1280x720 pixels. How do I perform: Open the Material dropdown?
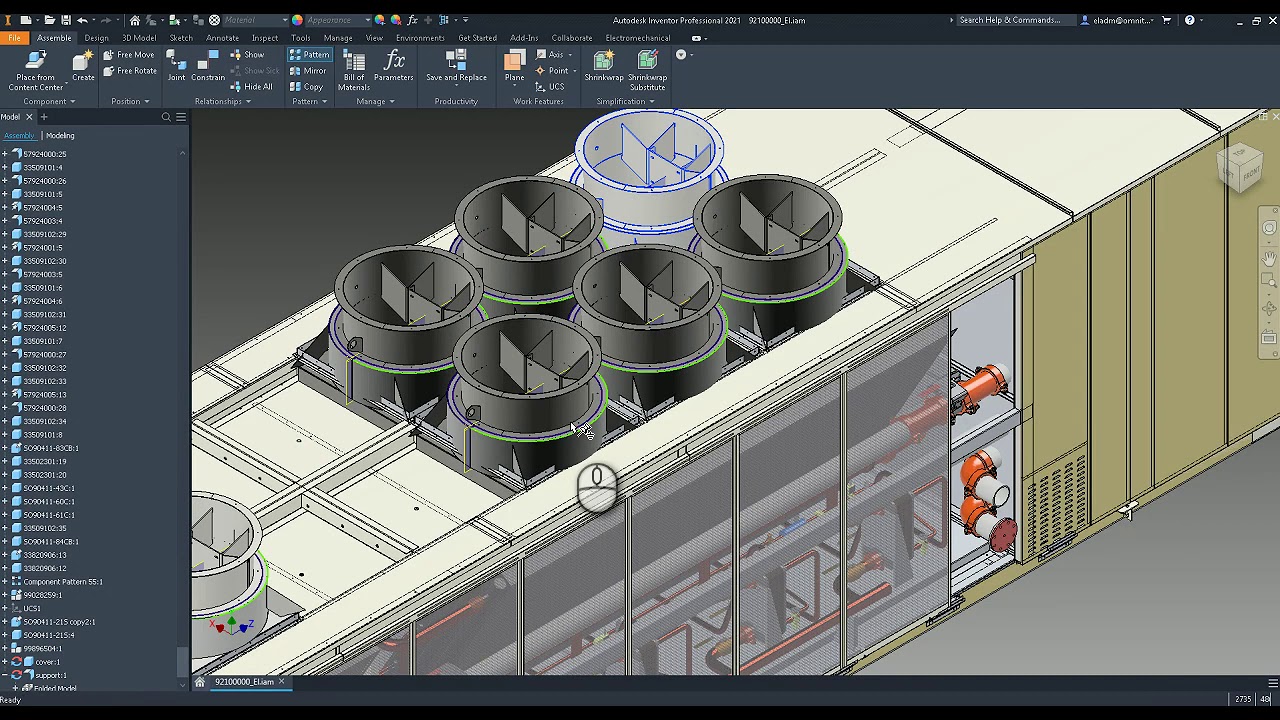[248, 20]
